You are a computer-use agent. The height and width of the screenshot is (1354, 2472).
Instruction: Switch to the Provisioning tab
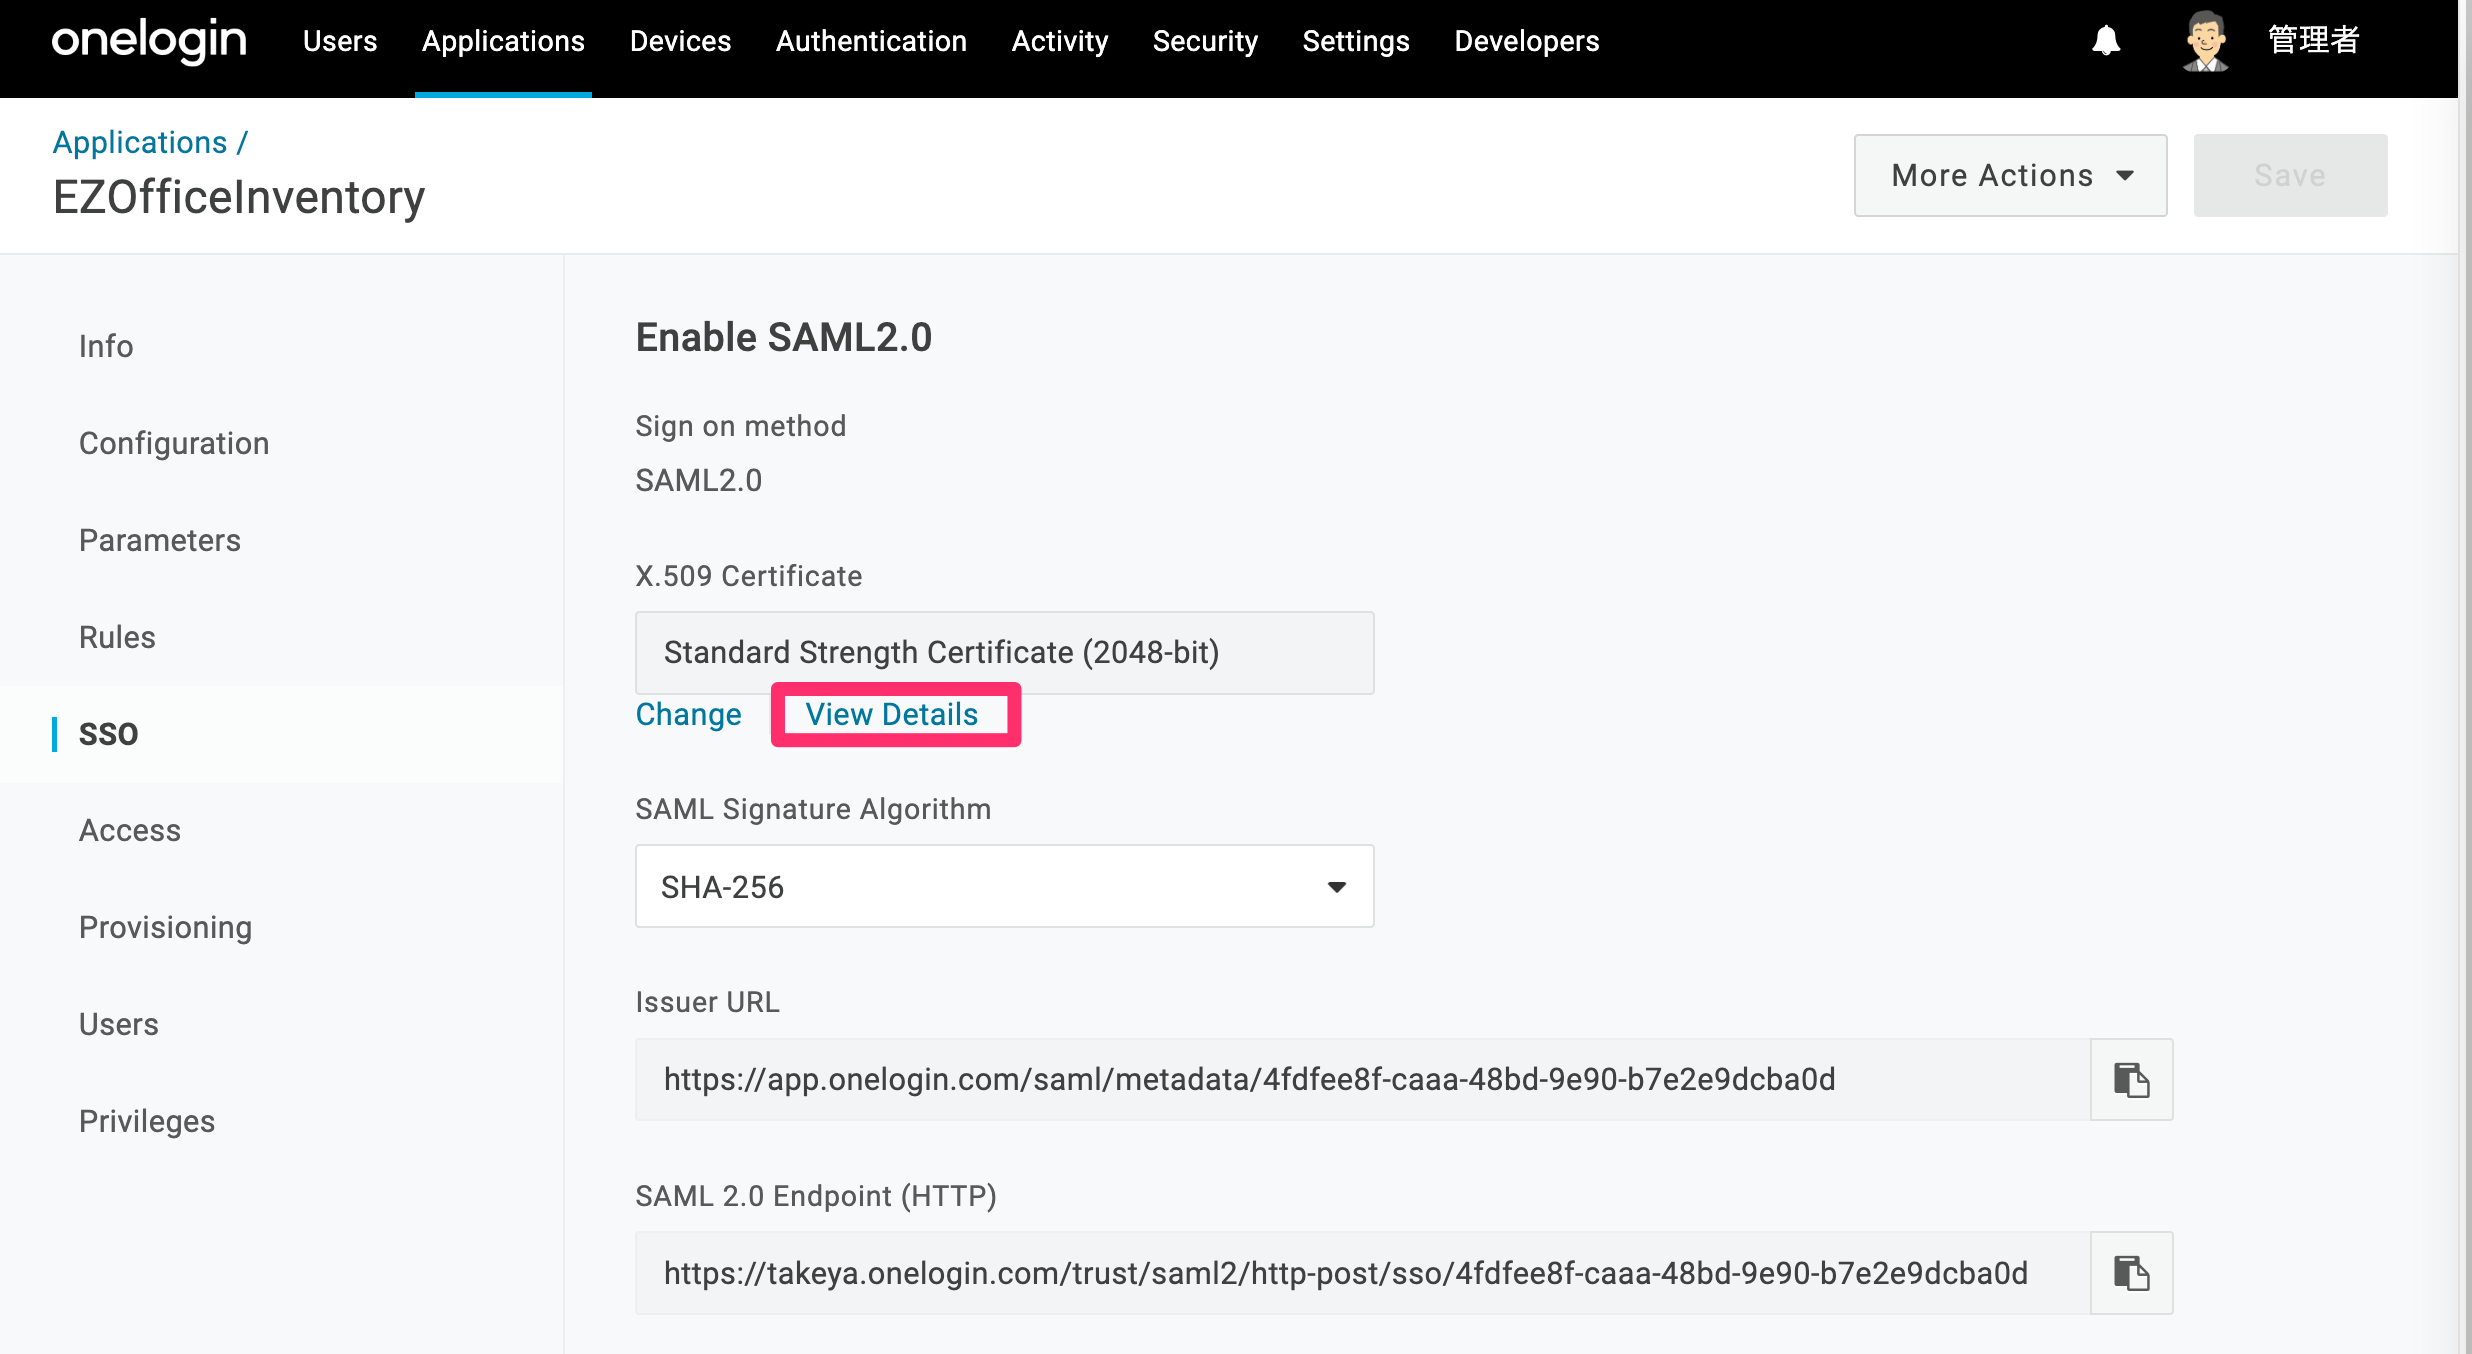coord(165,928)
